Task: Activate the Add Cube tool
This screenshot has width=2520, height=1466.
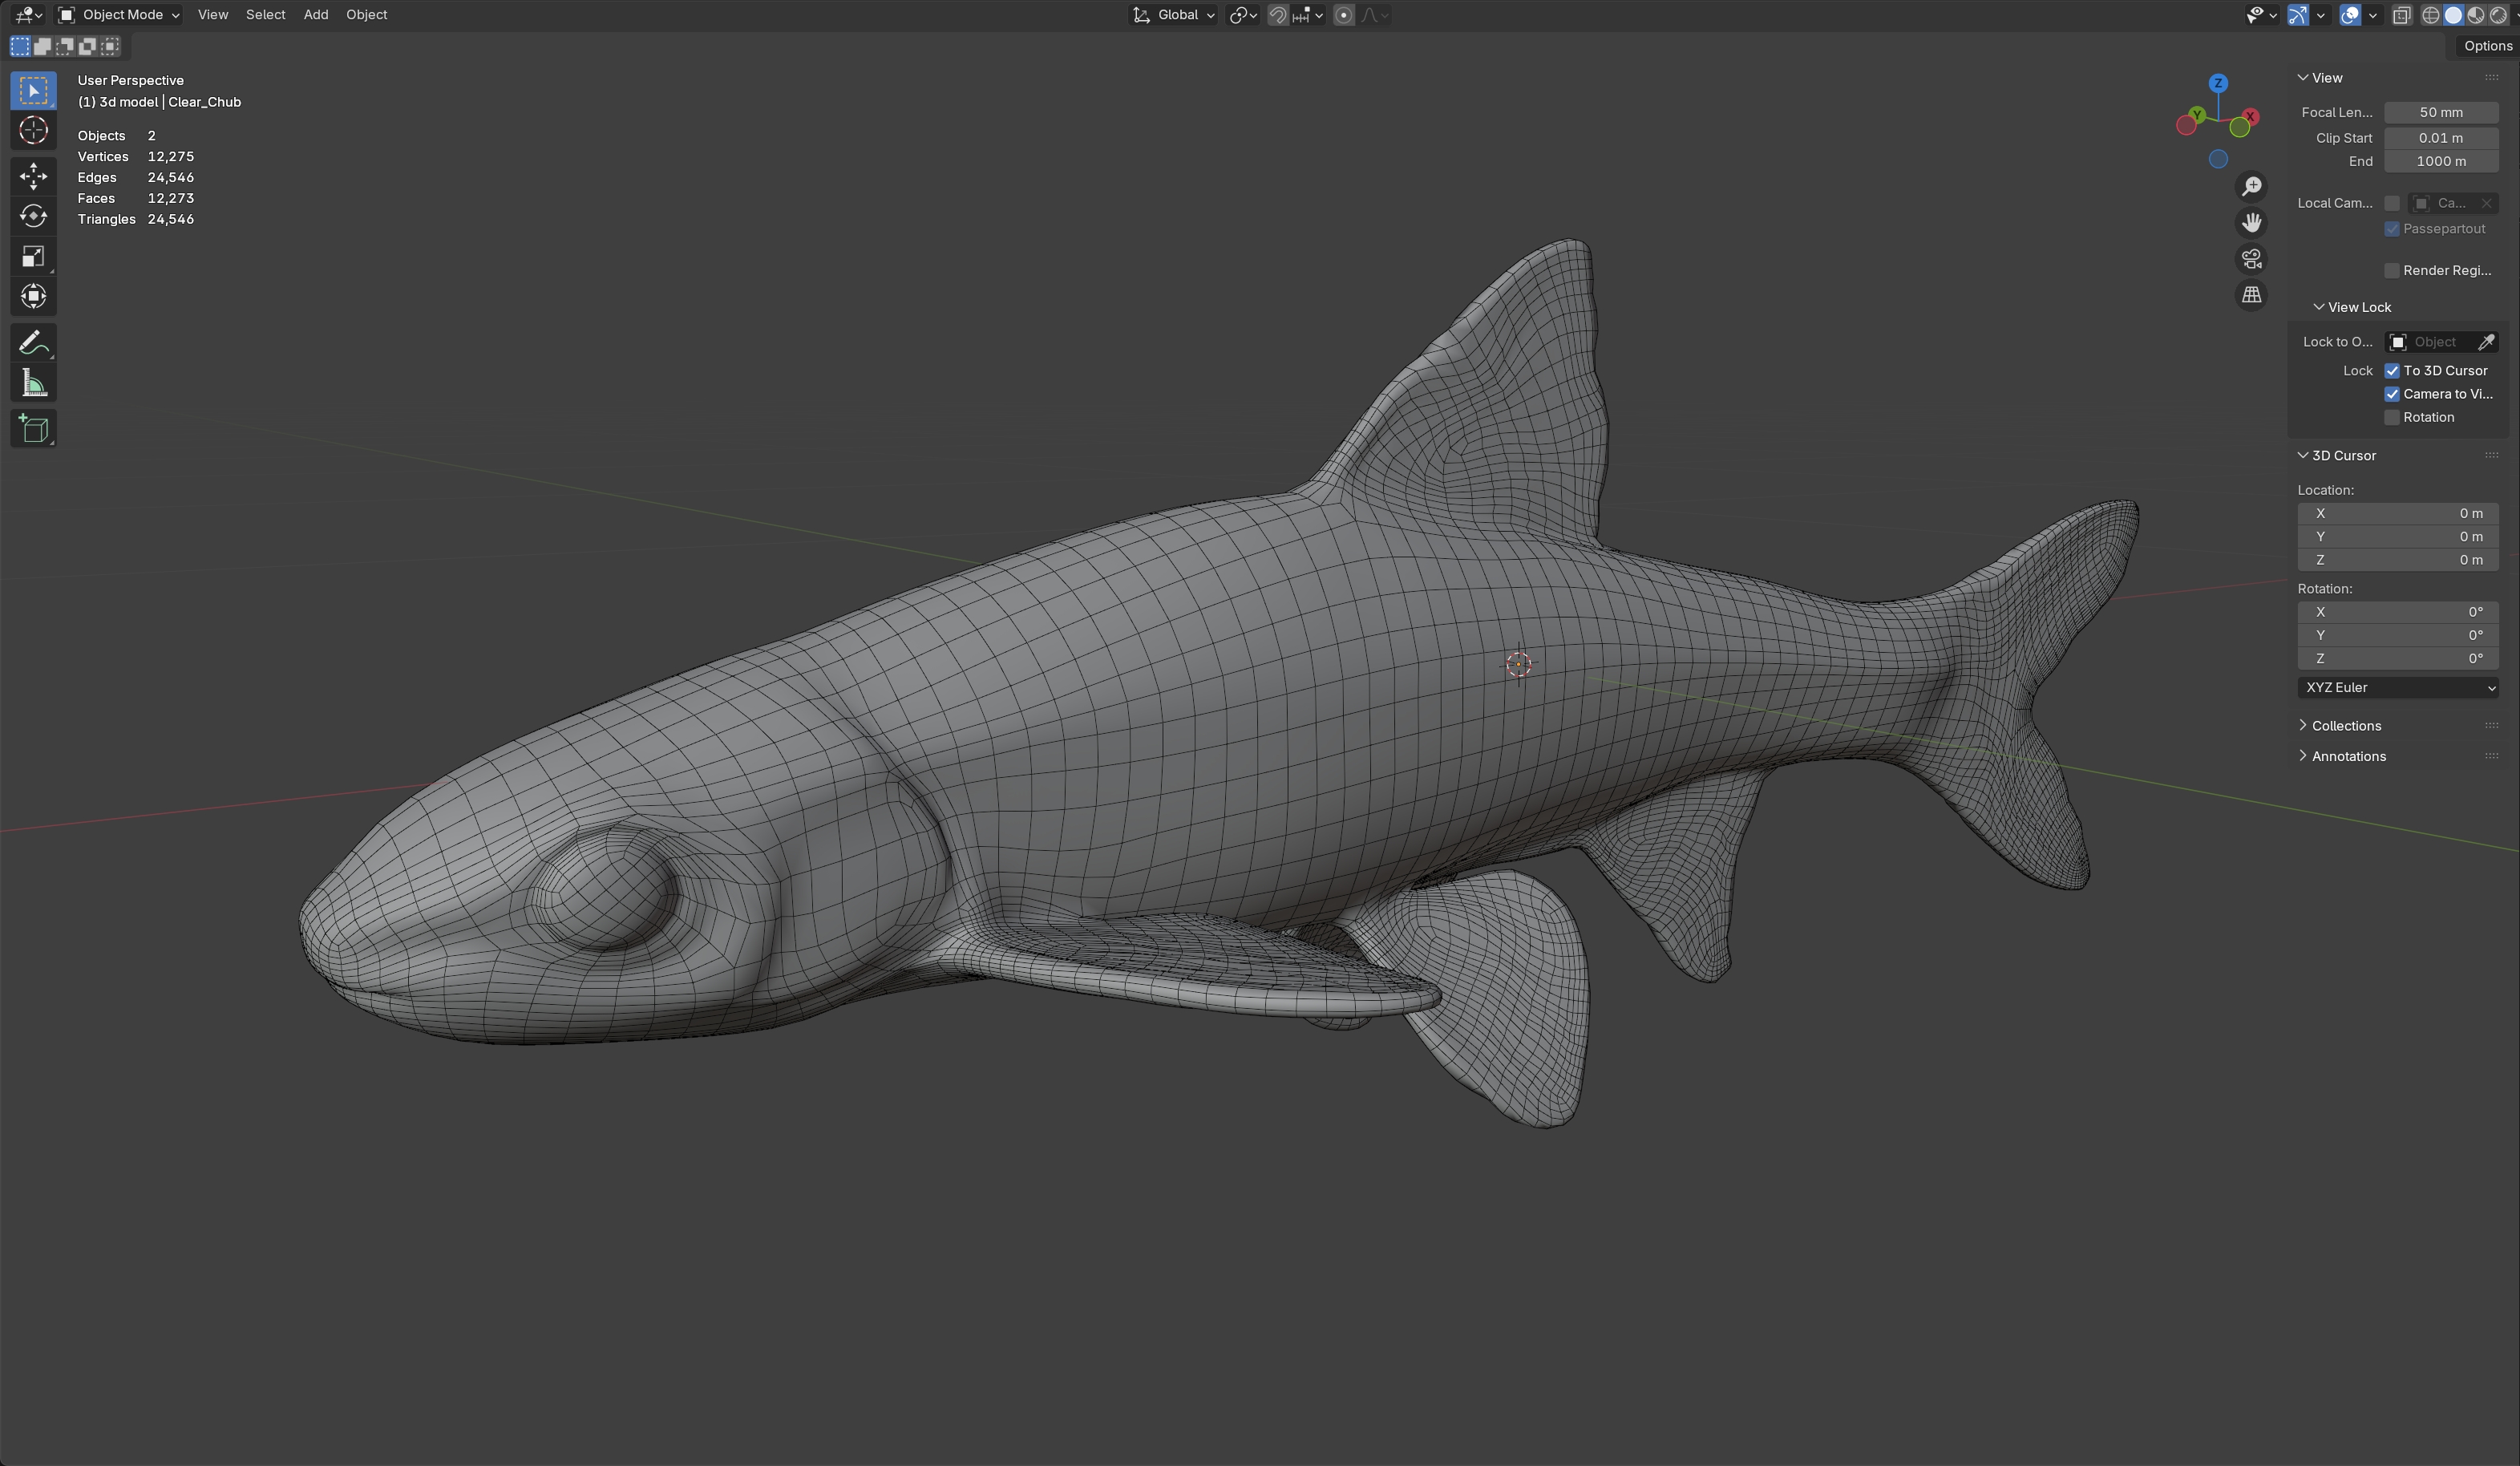Action: coord(33,429)
